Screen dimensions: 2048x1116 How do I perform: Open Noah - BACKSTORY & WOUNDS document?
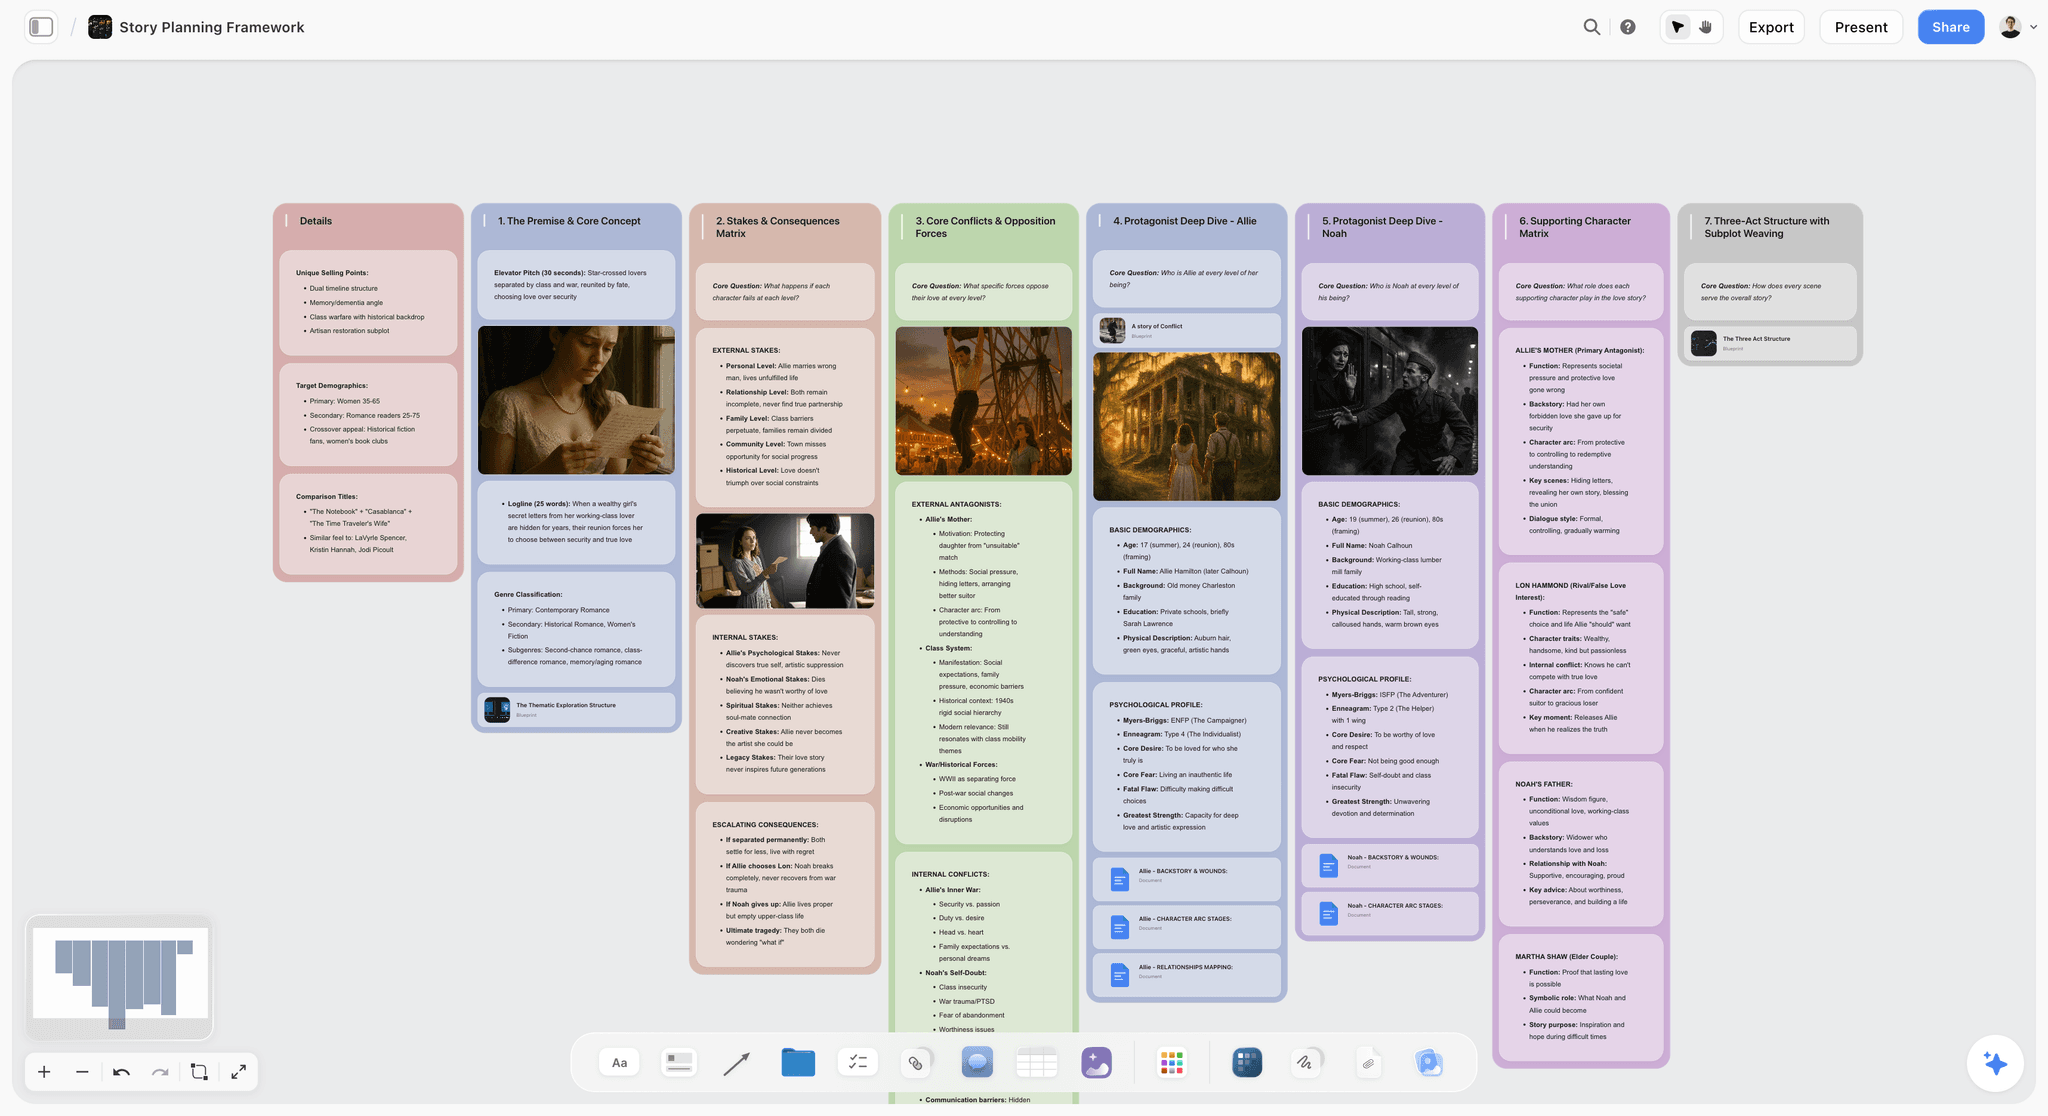(x=1389, y=865)
